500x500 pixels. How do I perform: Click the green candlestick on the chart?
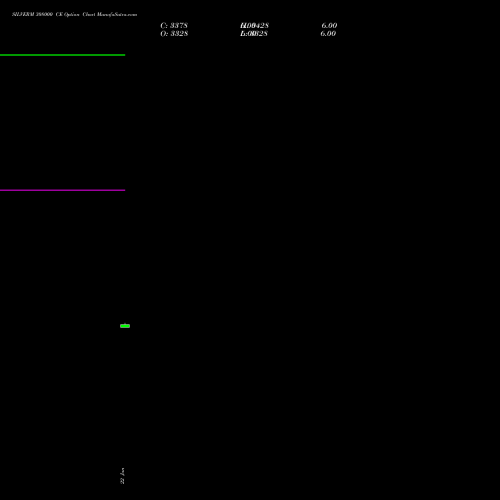coord(125,326)
